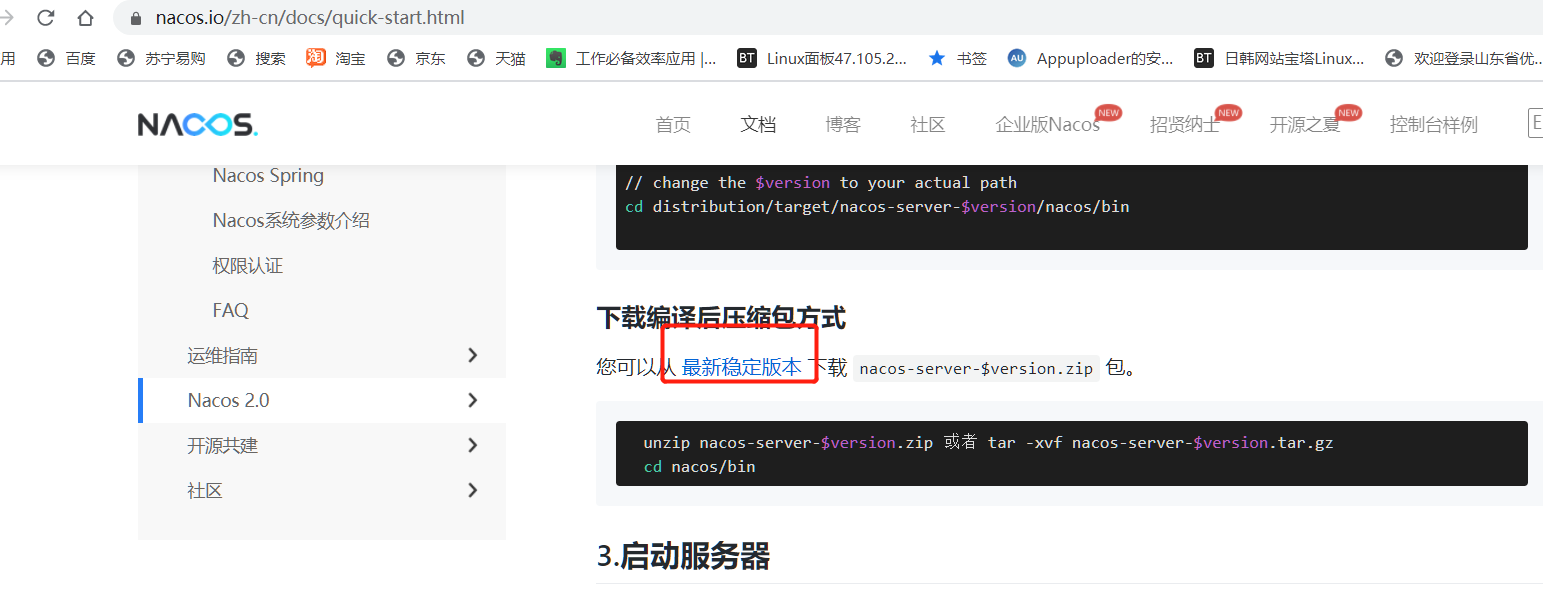Viewport: 1543px width, 597px height.
Task: Open the FAQ sidebar link
Action: [x=230, y=310]
